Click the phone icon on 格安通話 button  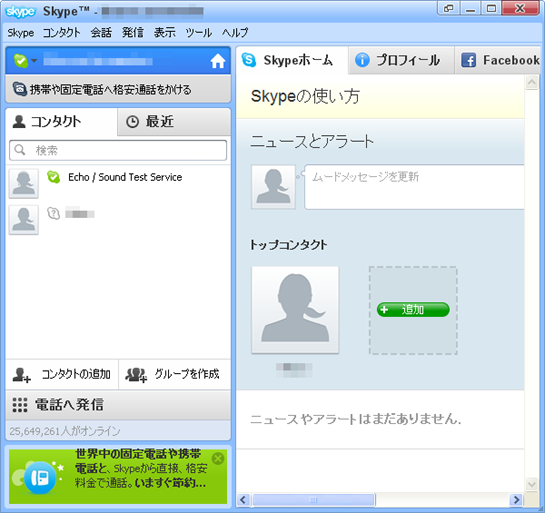click(20, 89)
